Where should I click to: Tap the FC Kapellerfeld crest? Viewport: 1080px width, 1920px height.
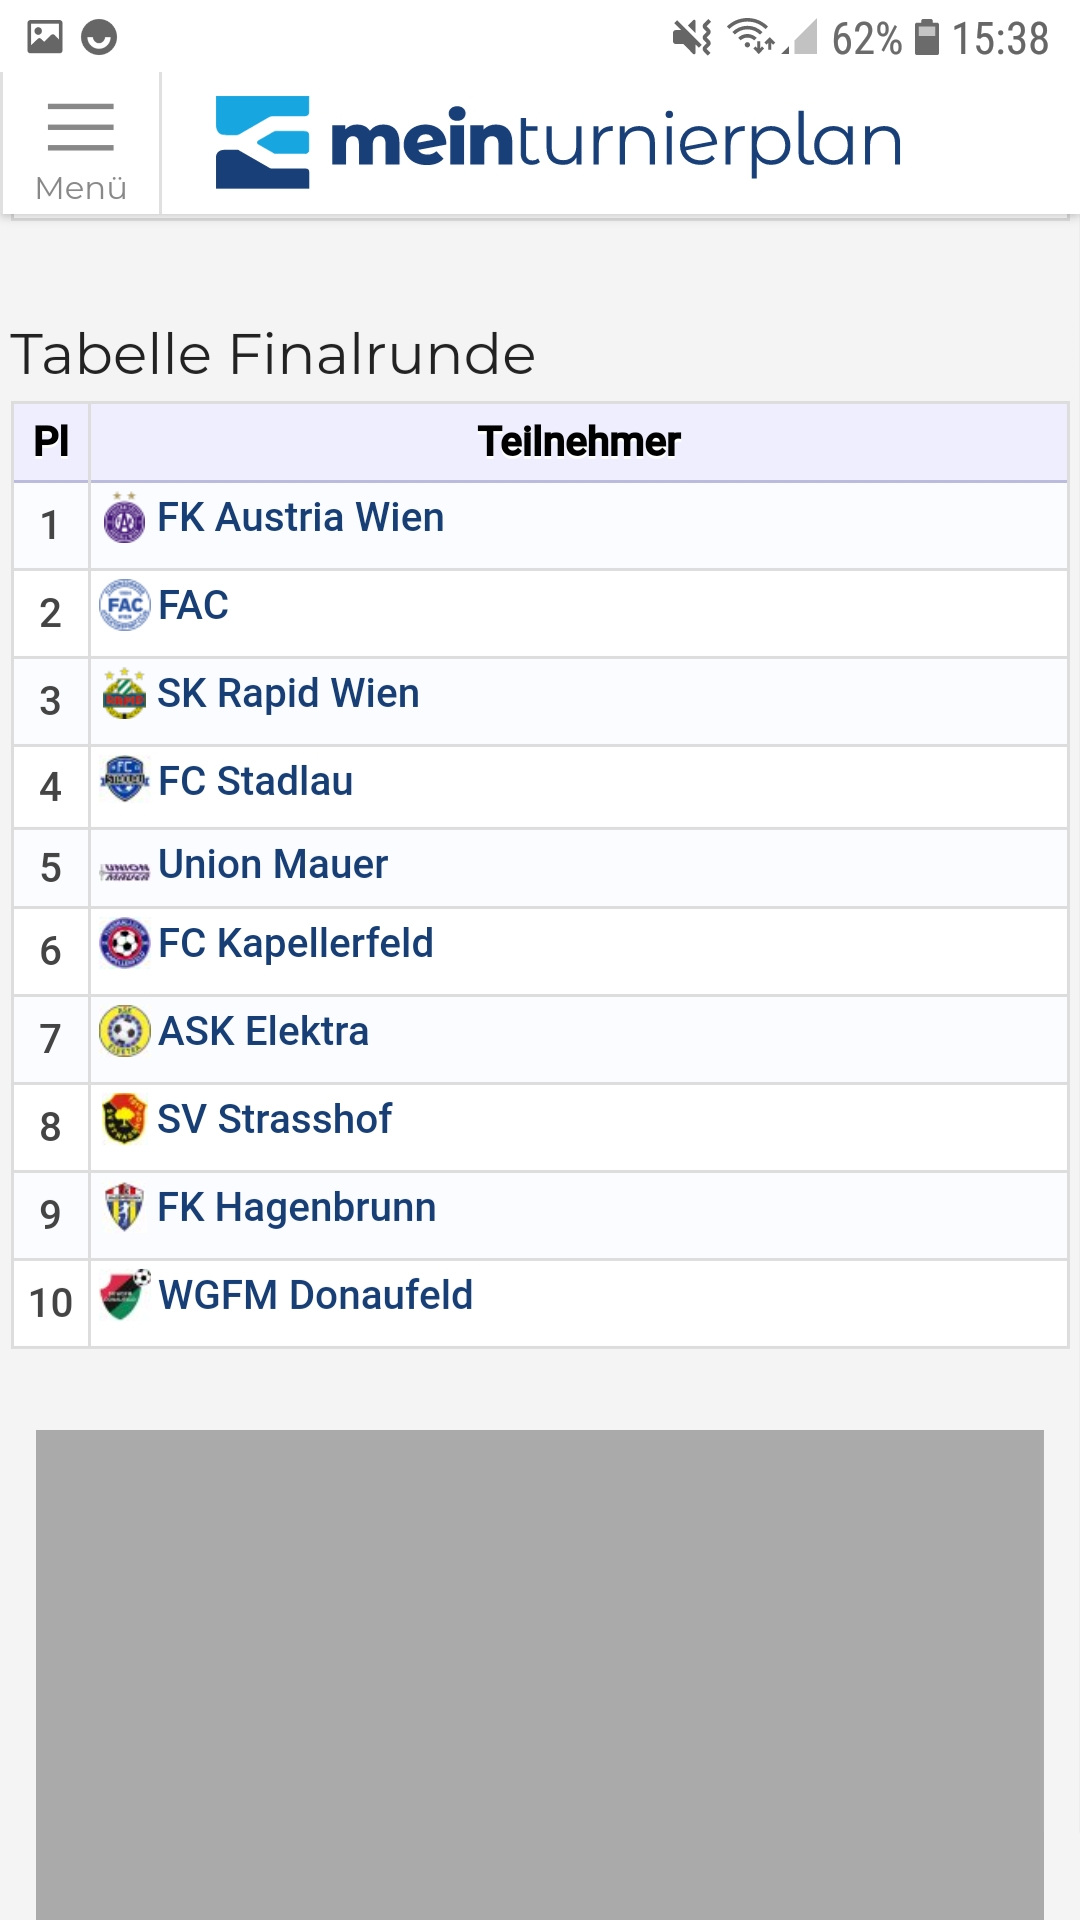point(124,943)
